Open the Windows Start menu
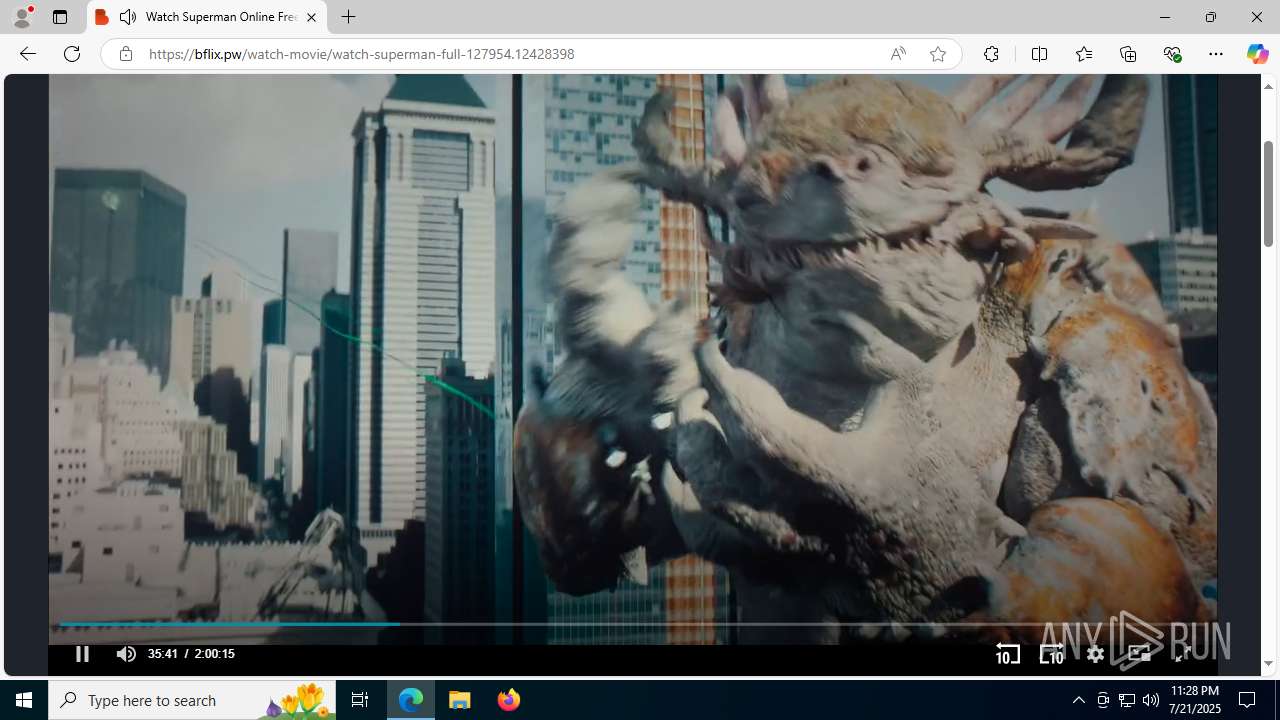Image resolution: width=1280 pixels, height=720 pixels. [24, 700]
